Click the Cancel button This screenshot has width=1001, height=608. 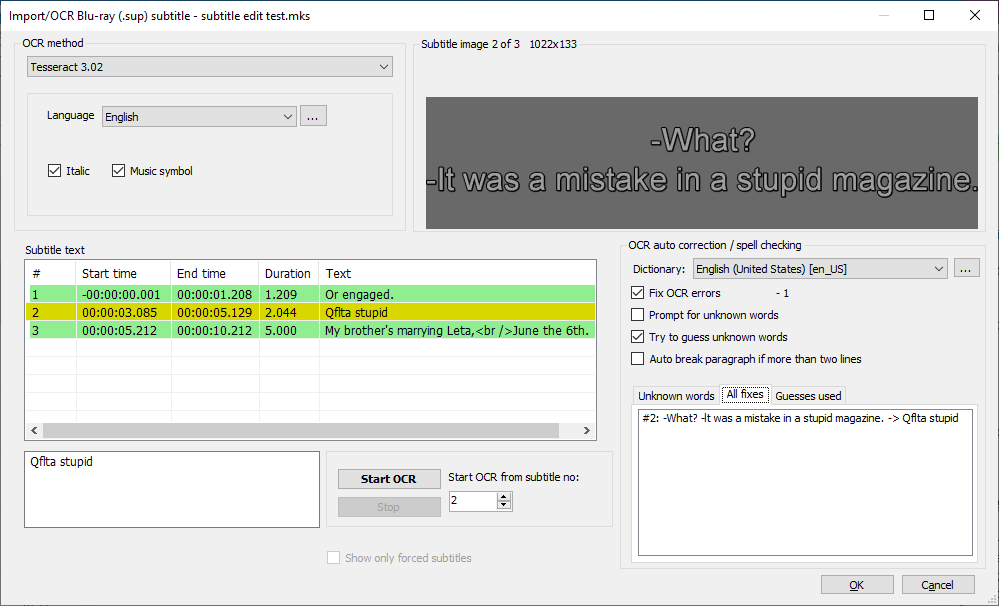938,585
